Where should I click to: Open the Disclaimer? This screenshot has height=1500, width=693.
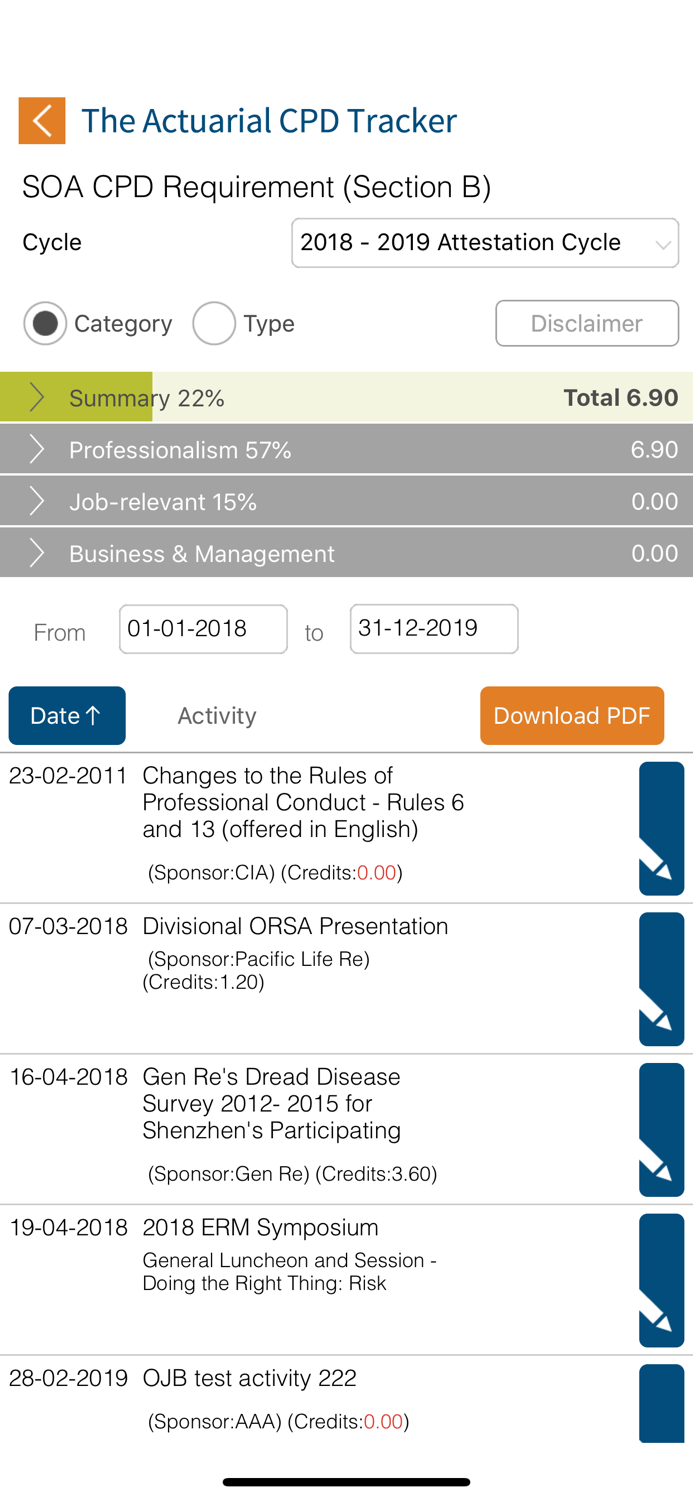point(586,323)
